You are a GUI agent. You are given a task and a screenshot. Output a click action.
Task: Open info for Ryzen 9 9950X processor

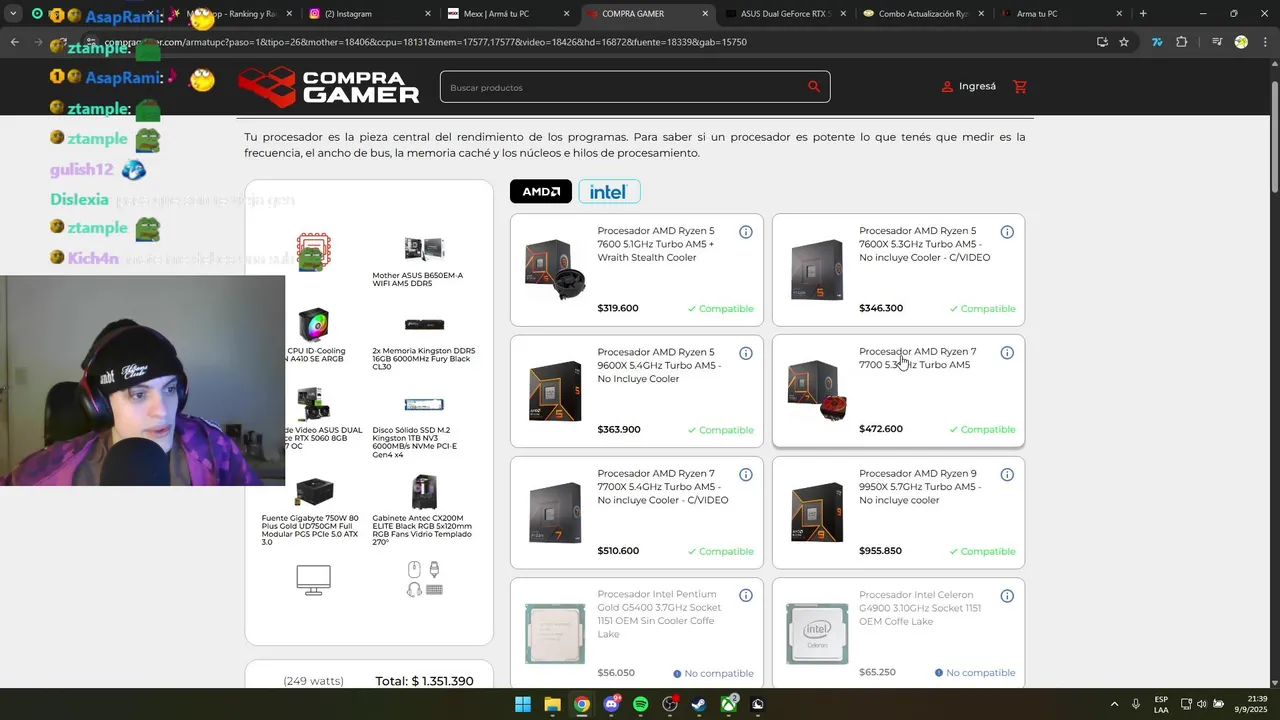tap(1007, 475)
